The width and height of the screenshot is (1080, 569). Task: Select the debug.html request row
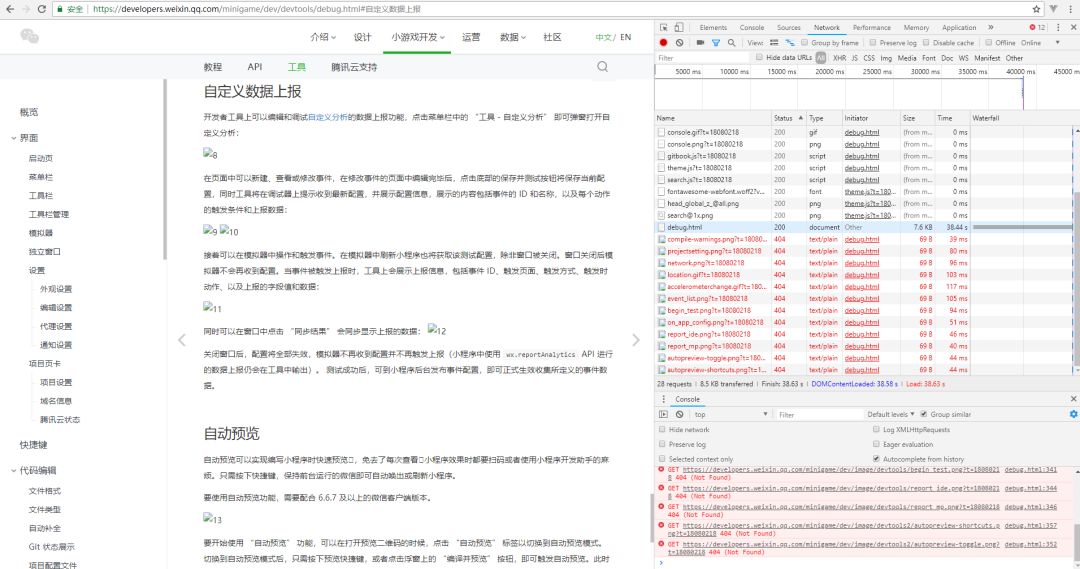(864, 227)
